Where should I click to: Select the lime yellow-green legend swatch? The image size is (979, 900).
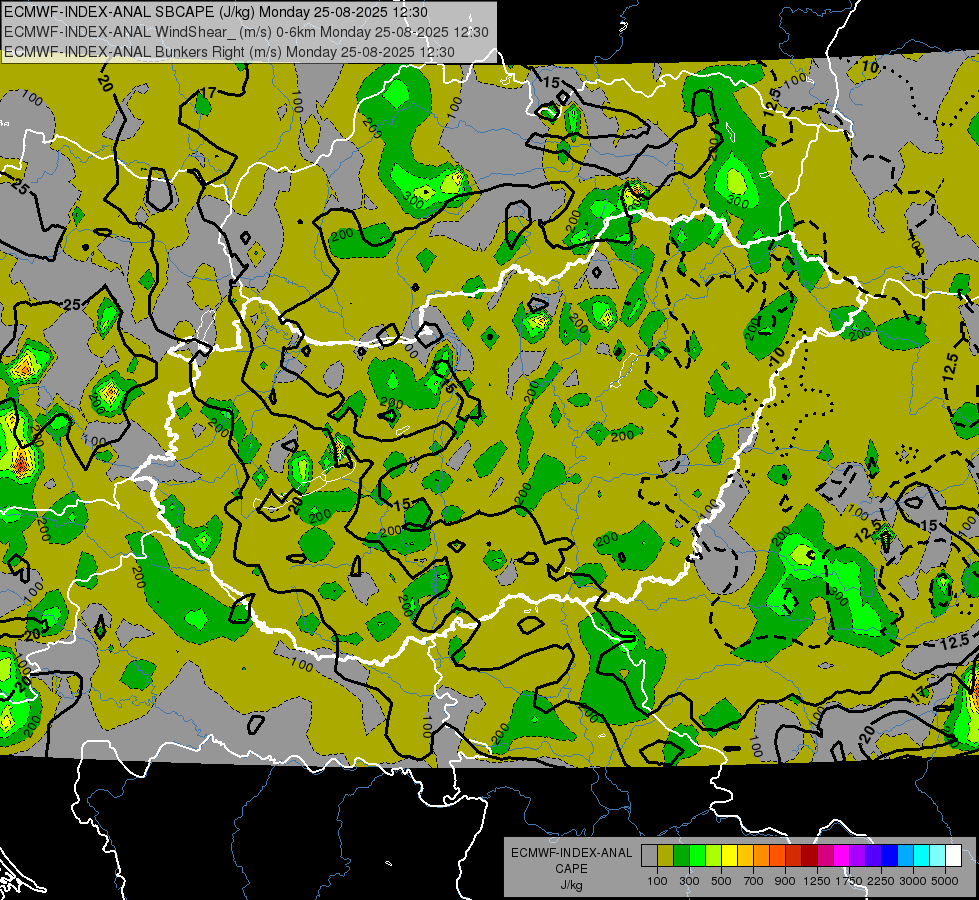point(714,856)
